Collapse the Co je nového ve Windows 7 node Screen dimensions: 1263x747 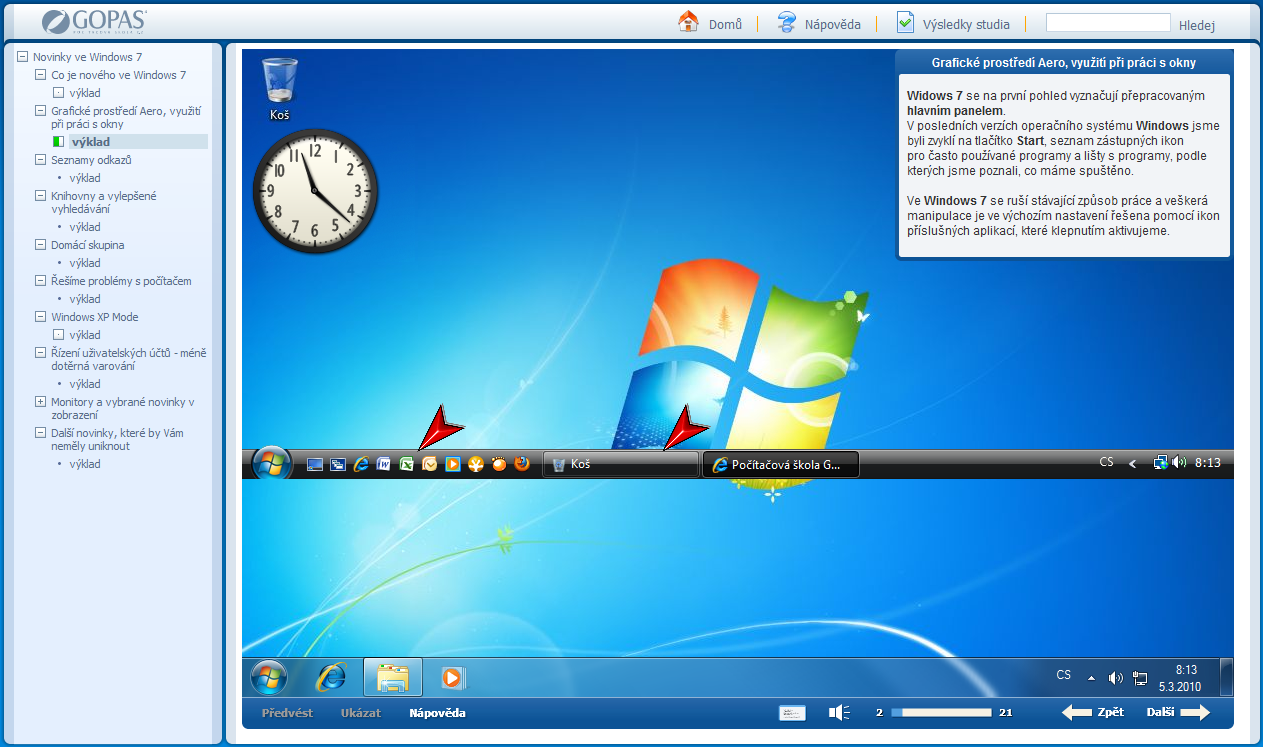pyautogui.click(x=40, y=75)
